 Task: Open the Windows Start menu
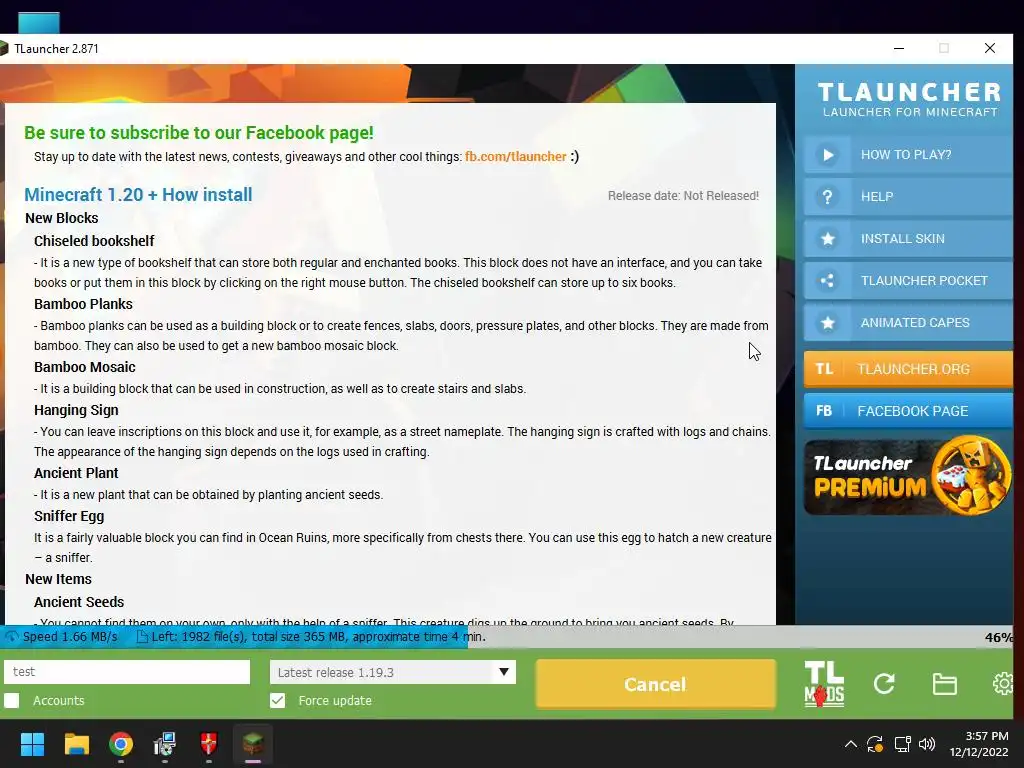click(32, 744)
